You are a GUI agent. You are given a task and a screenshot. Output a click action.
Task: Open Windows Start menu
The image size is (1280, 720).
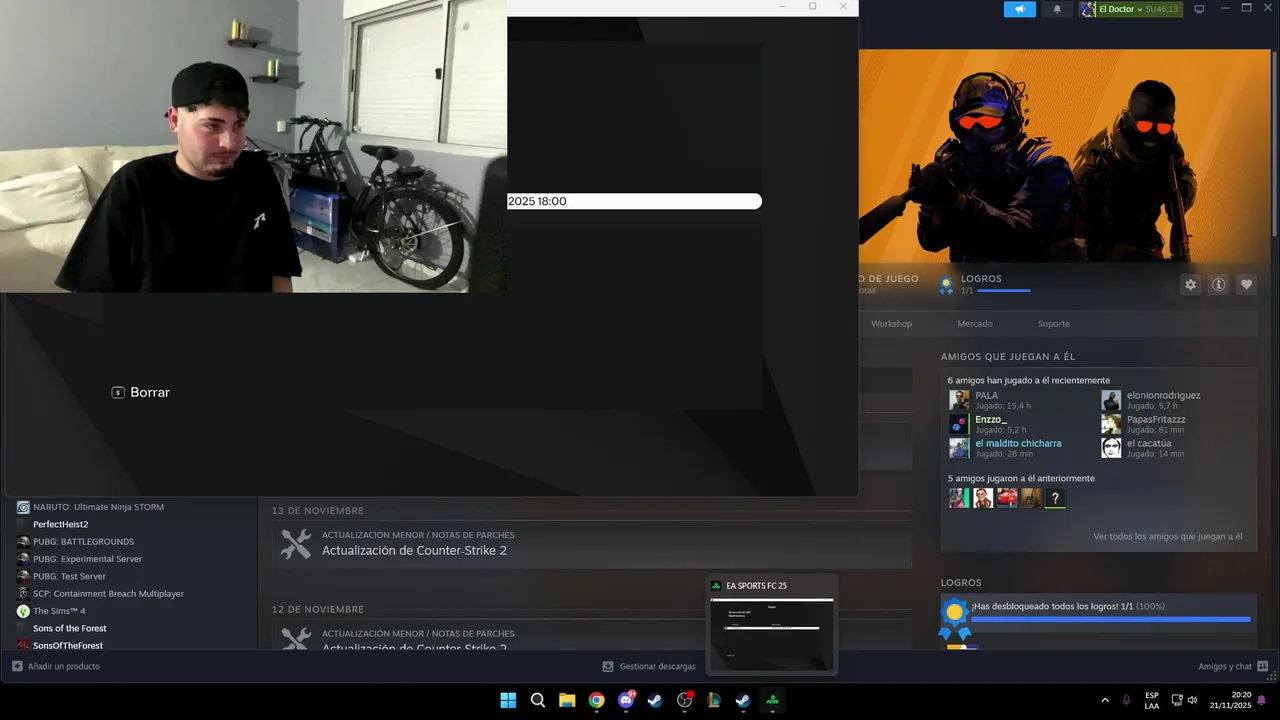[x=508, y=700]
